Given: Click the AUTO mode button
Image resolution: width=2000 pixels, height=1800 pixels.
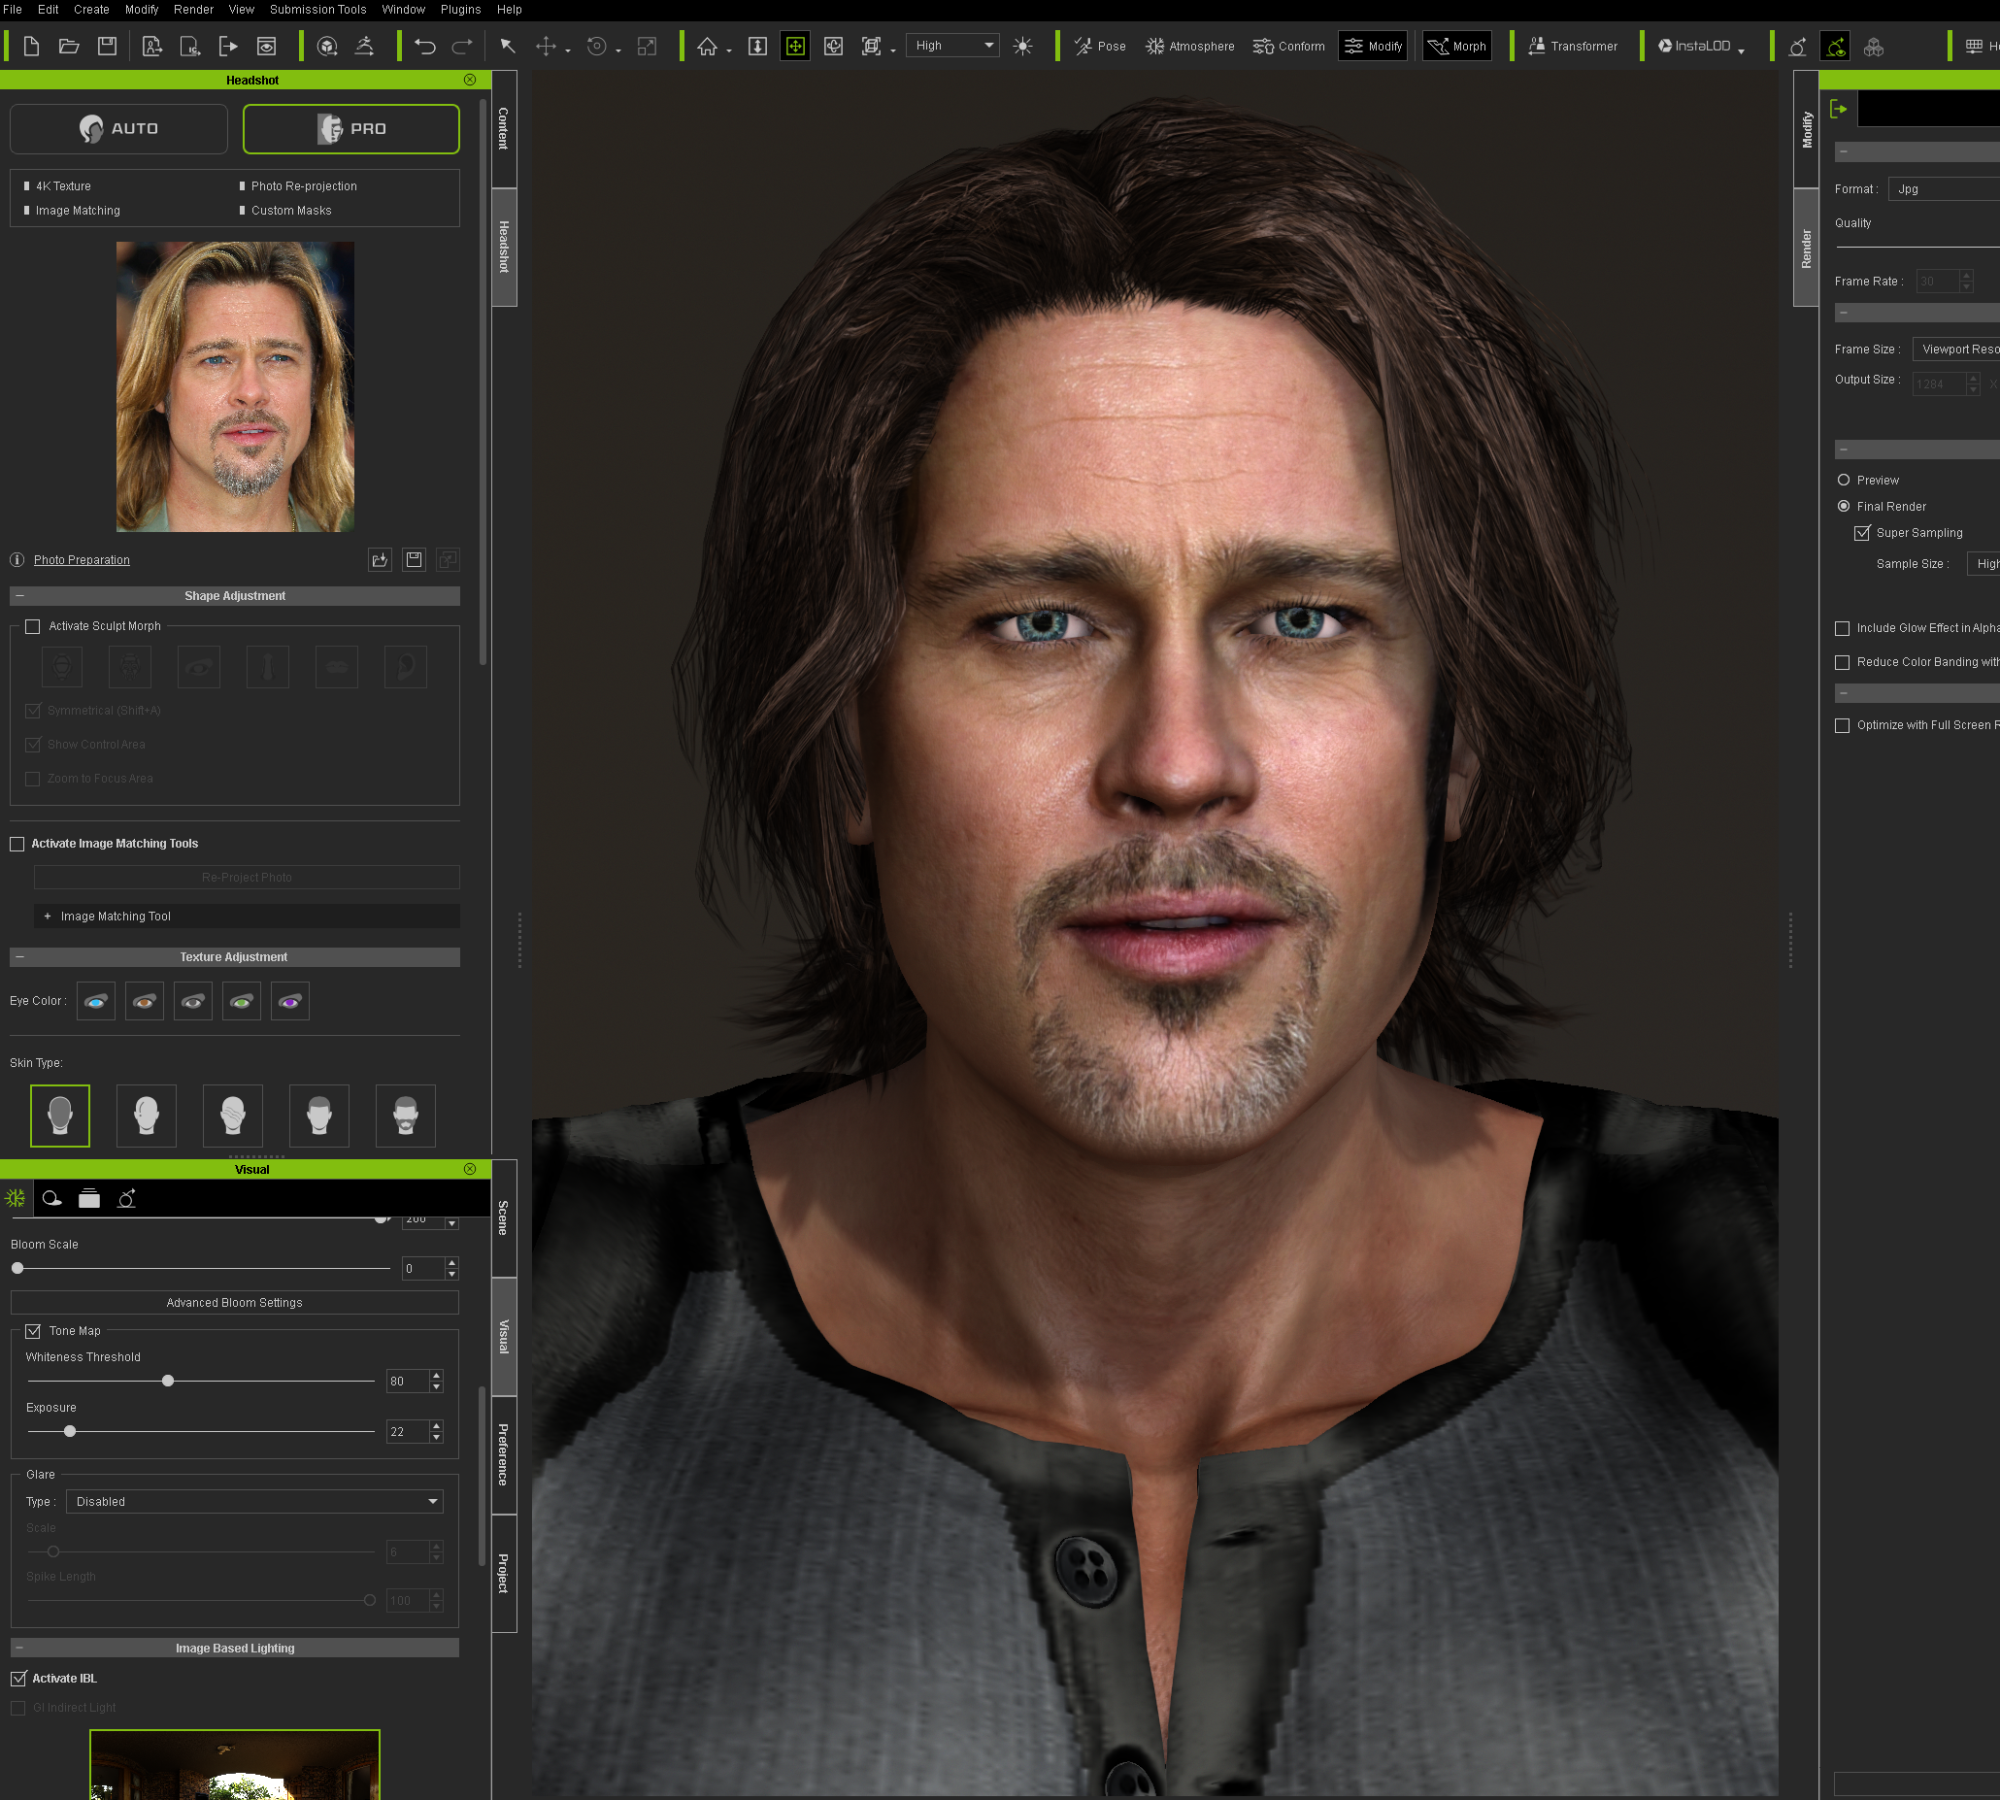Looking at the screenshot, I should (119, 129).
